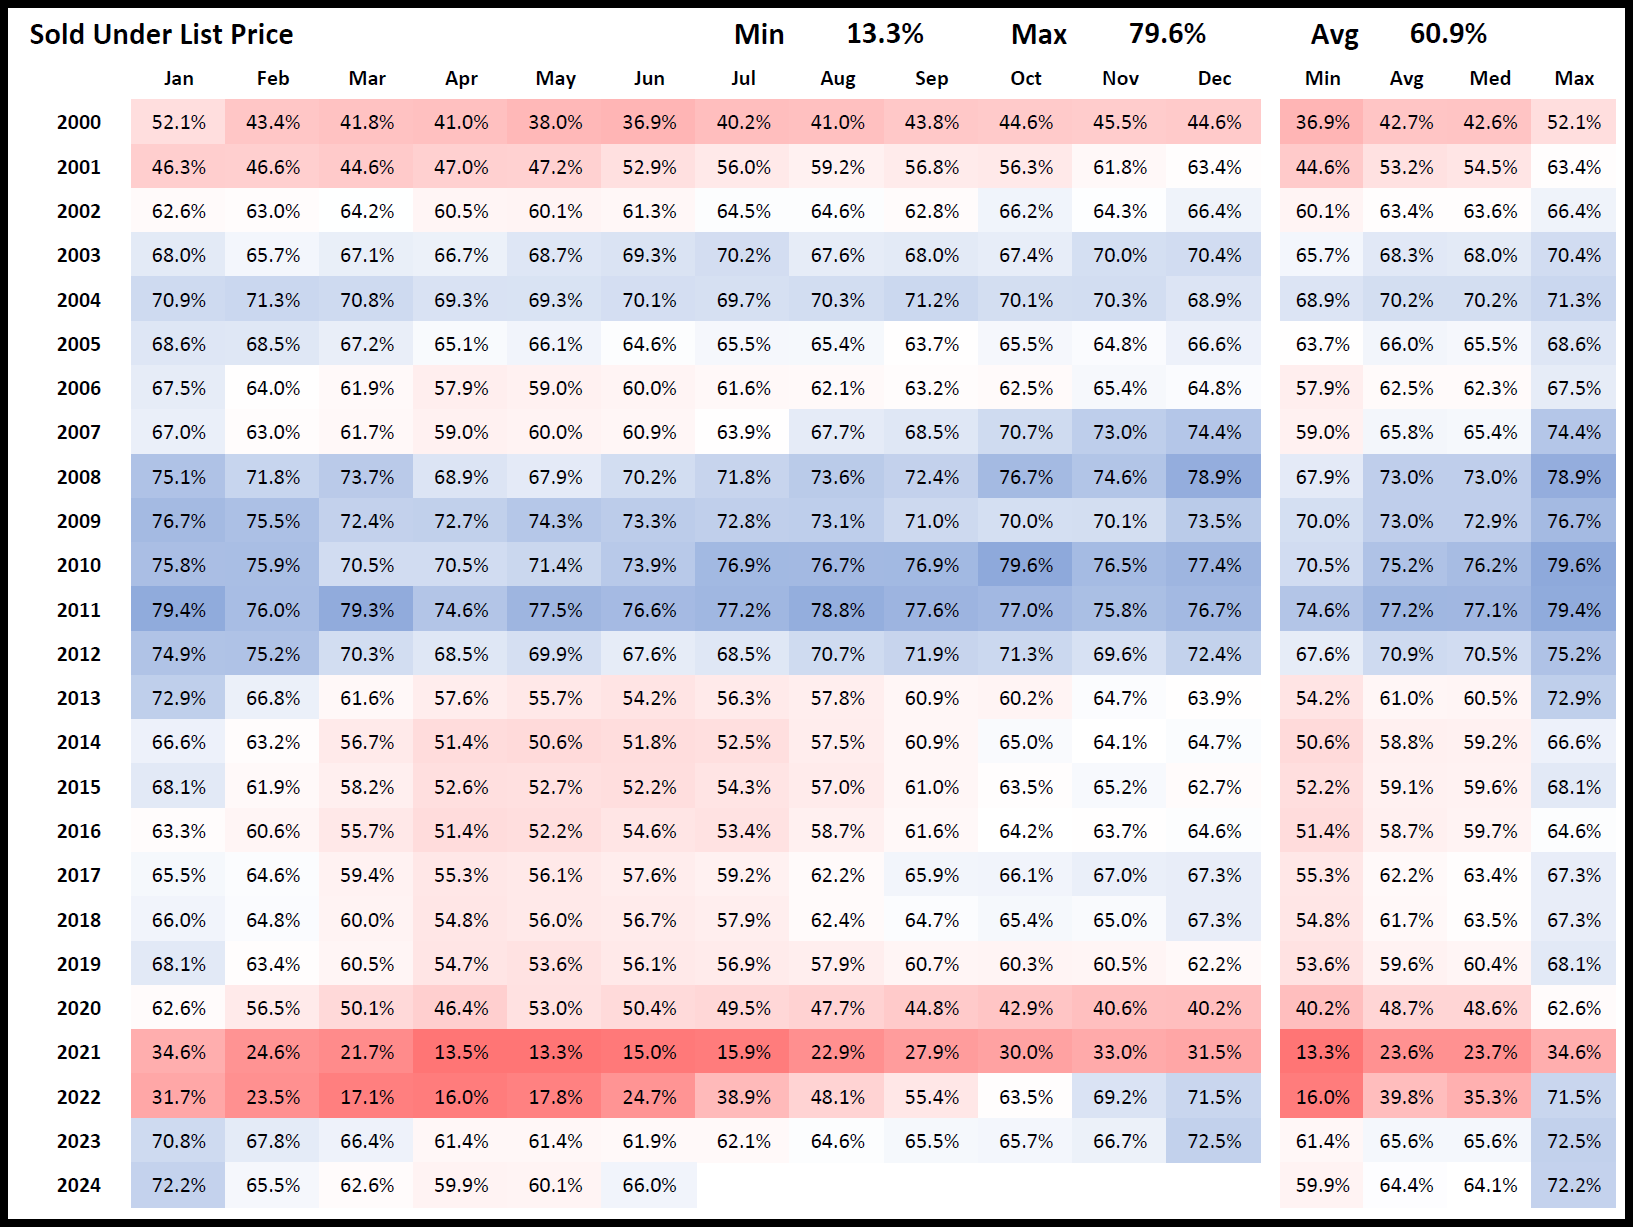This screenshot has width=1633, height=1227.
Task: Click the overall Max value 79.6% at top
Action: (x=1167, y=35)
